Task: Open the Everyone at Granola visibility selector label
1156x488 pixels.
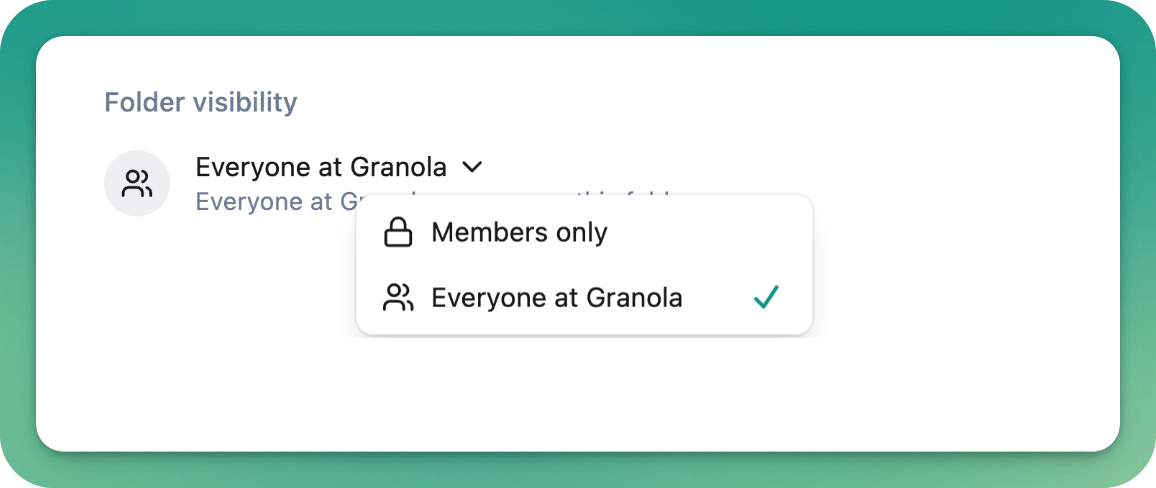Action: [321, 168]
